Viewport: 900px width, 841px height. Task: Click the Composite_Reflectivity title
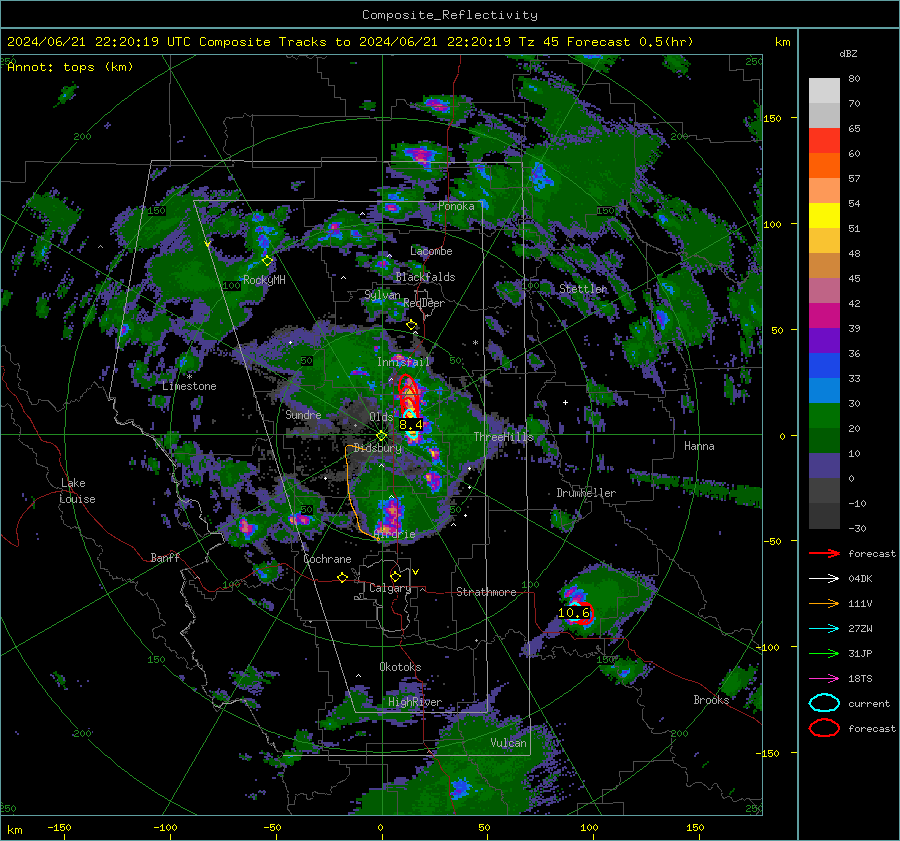click(x=449, y=15)
